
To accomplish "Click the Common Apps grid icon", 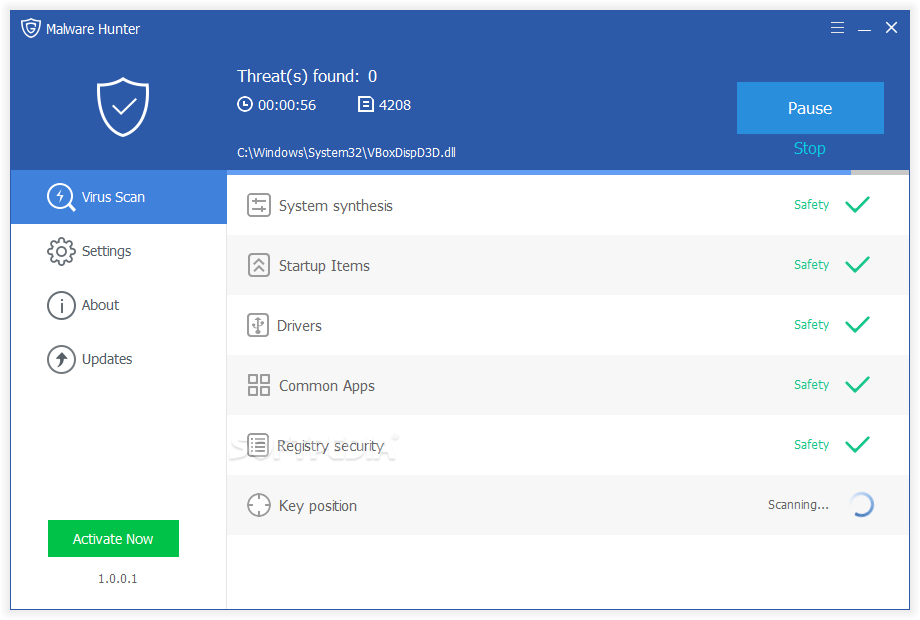I will click(259, 385).
